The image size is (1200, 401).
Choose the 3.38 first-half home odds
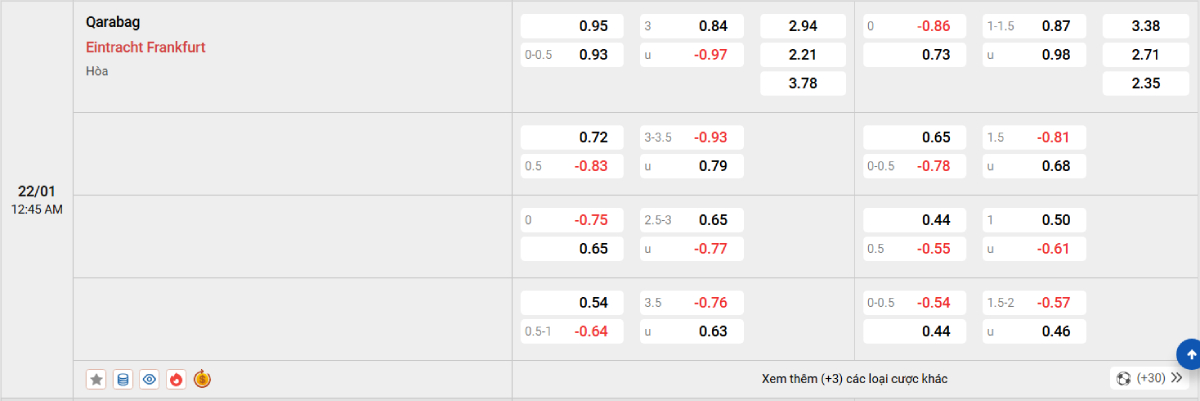tap(1145, 26)
